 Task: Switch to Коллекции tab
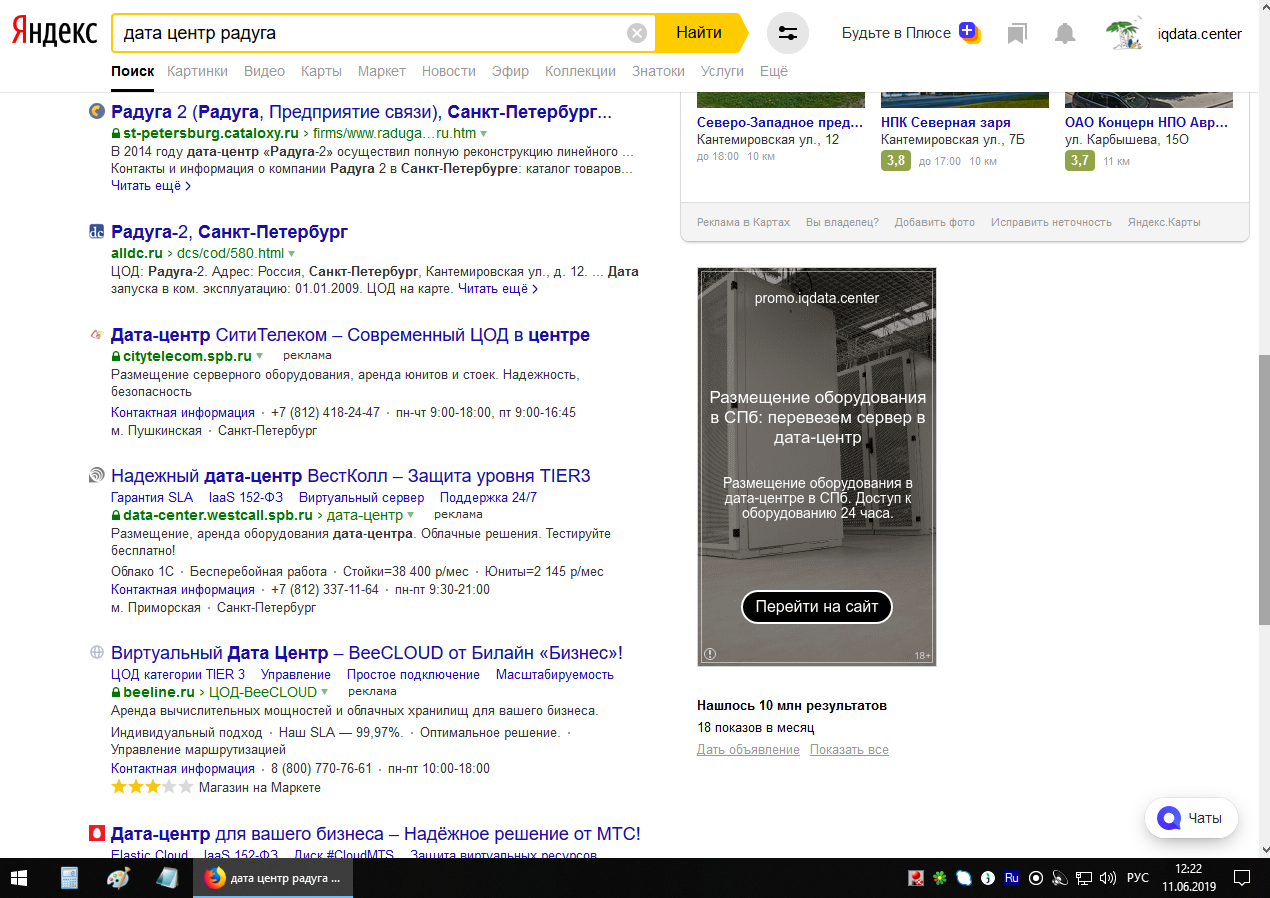click(x=581, y=71)
